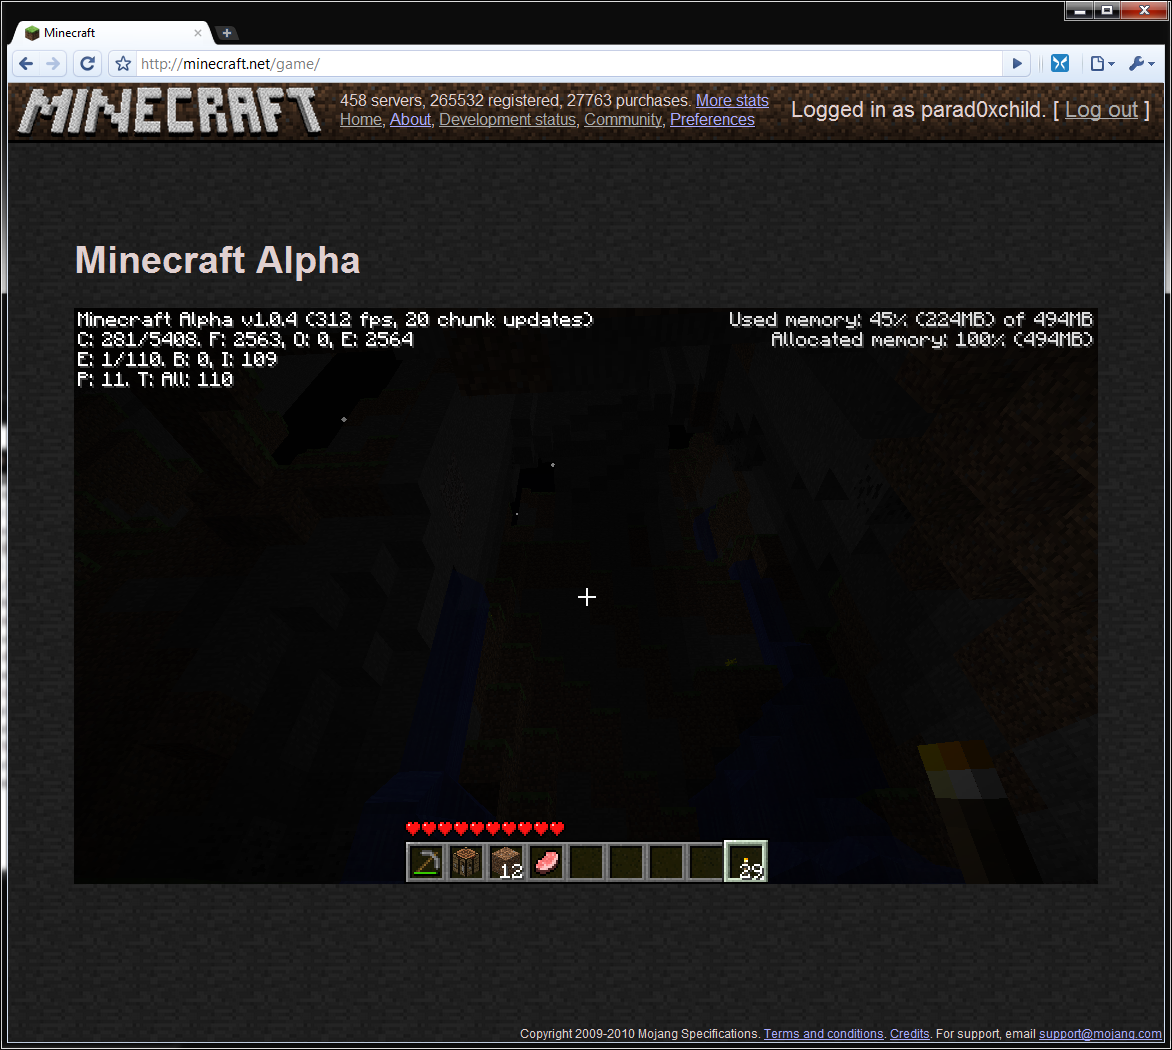The width and height of the screenshot is (1172, 1050).
Task: Click the Minecraft logo banner
Action: tap(170, 111)
